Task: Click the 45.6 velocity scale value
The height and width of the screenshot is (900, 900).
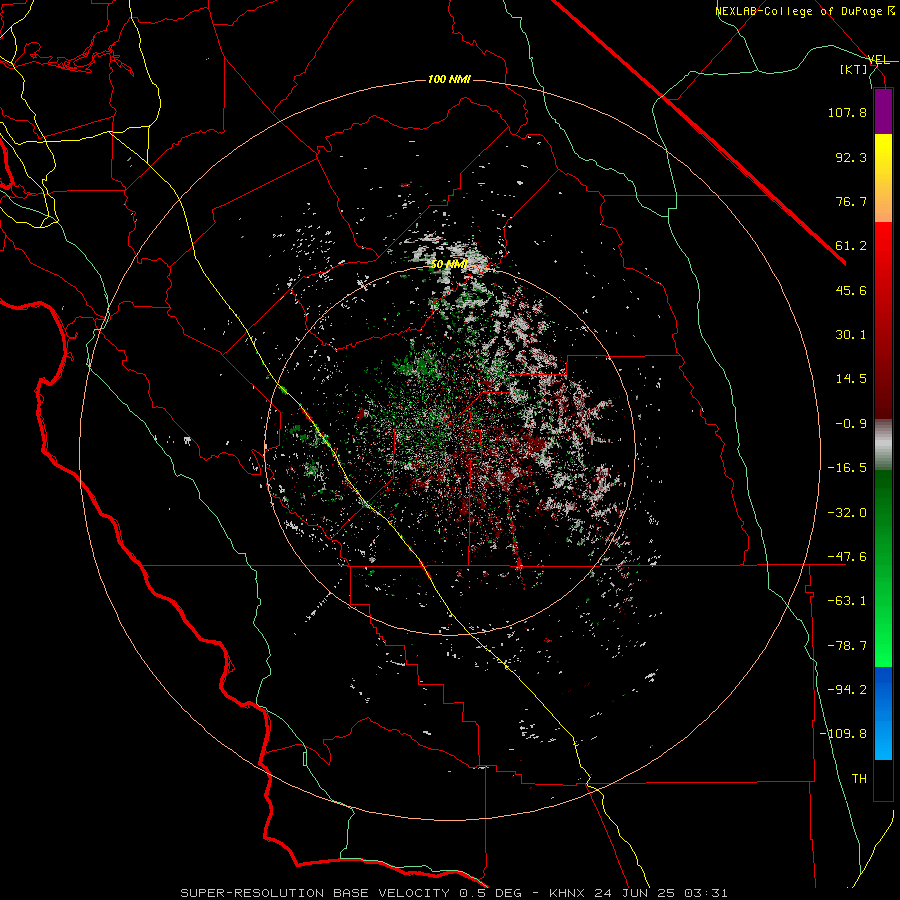Action: coord(851,290)
